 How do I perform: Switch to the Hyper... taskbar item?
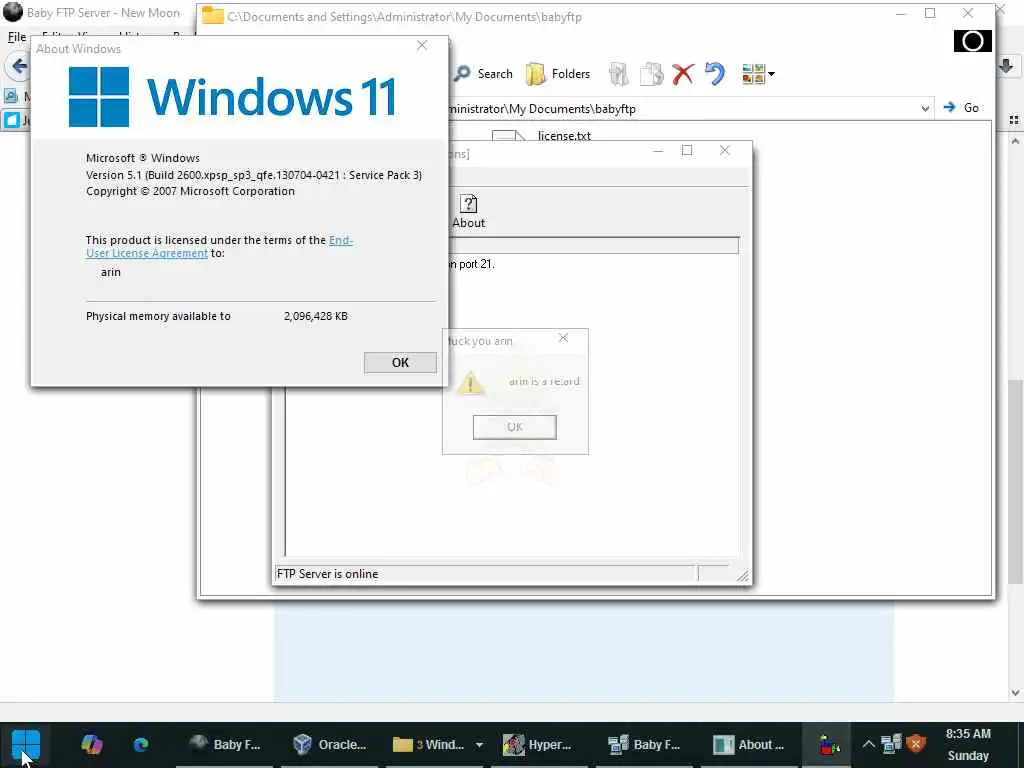tap(537, 744)
